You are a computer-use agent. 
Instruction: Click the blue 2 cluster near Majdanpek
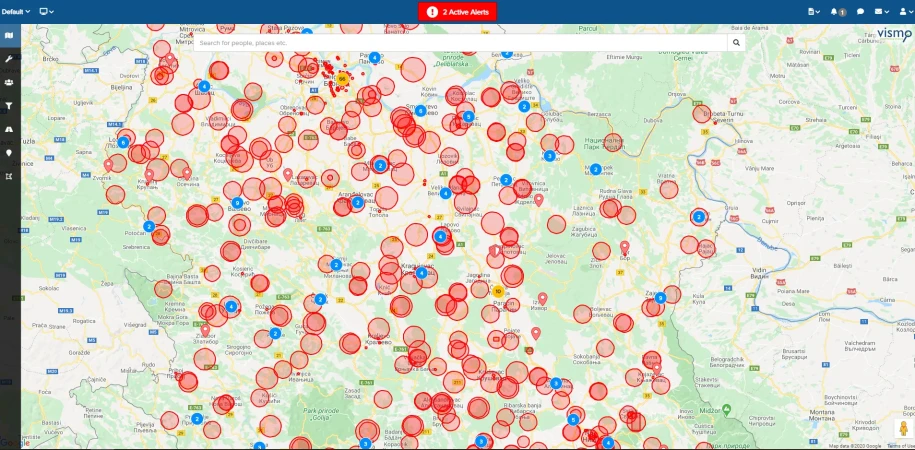point(595,169)
